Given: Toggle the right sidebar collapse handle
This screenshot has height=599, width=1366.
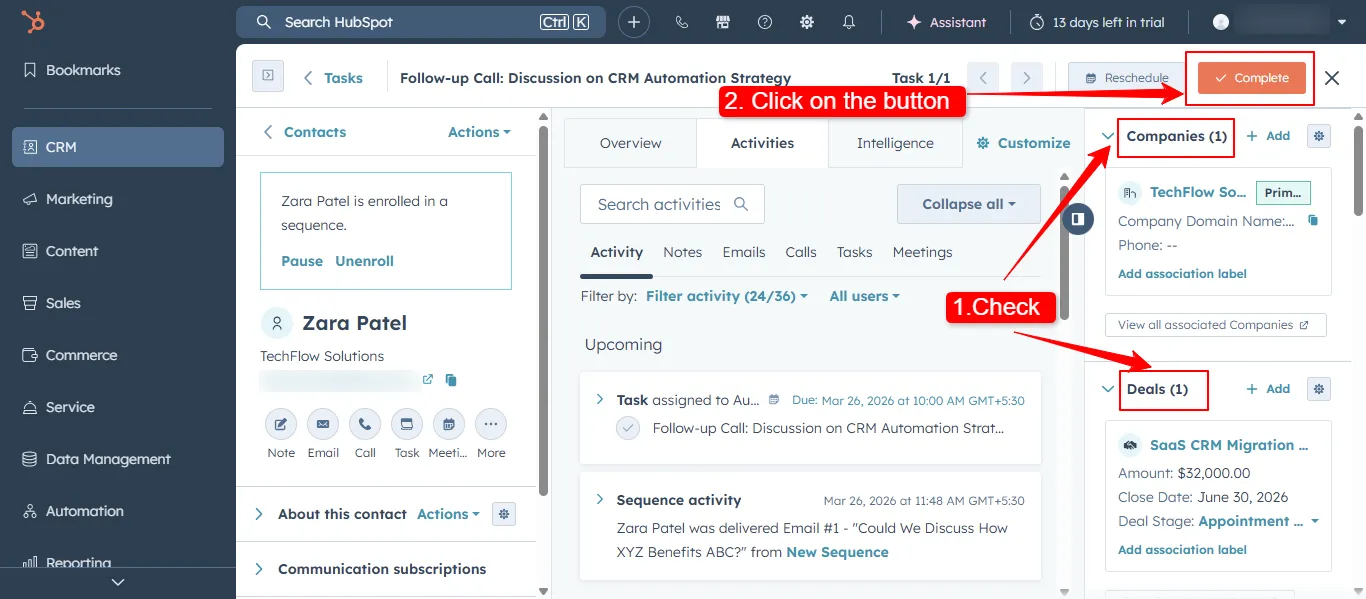Looking at the screenshot, I should pyautogui.click(x=1078, y=218).
